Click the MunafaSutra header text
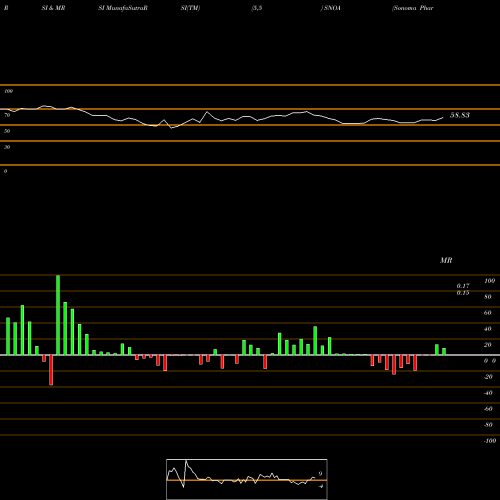 127,8
